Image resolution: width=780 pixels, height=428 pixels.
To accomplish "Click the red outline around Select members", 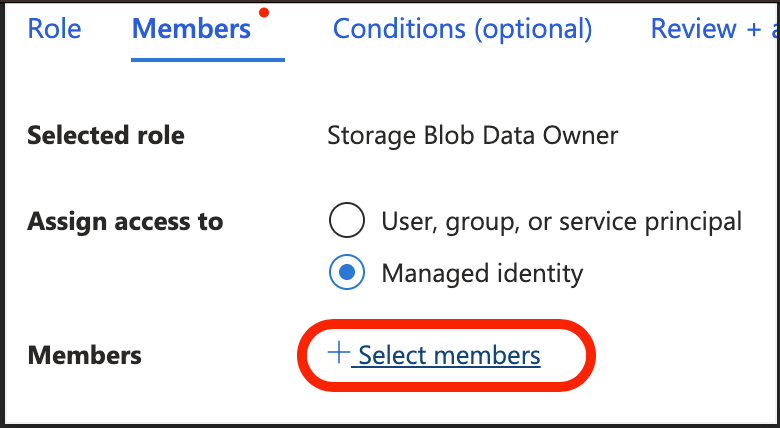I will click(588, 355).
